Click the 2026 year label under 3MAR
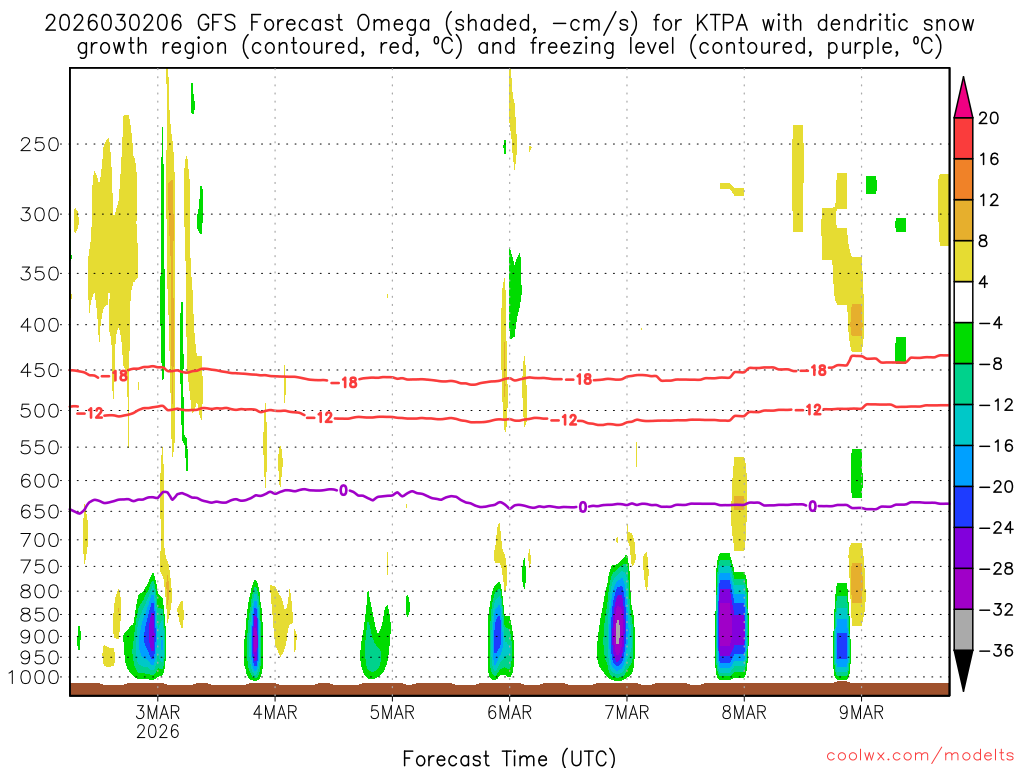The width and height of the screenshot is (1024, 768). coord(157,731)
